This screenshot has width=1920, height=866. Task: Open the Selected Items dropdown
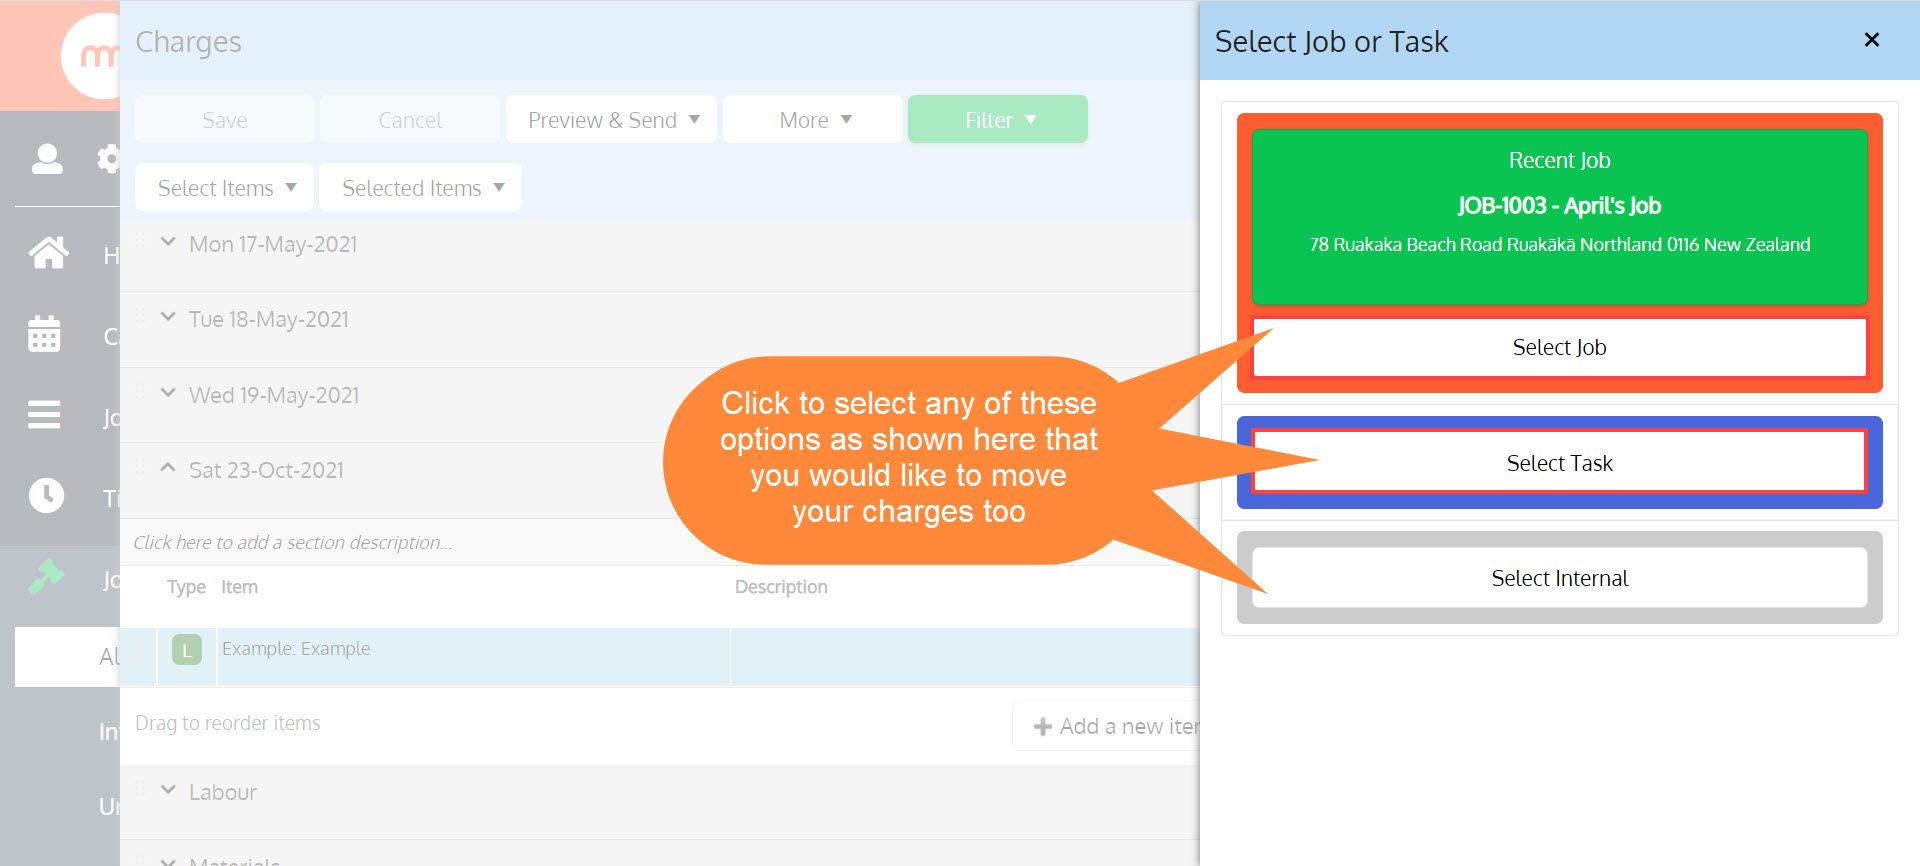tap(421, 187)
